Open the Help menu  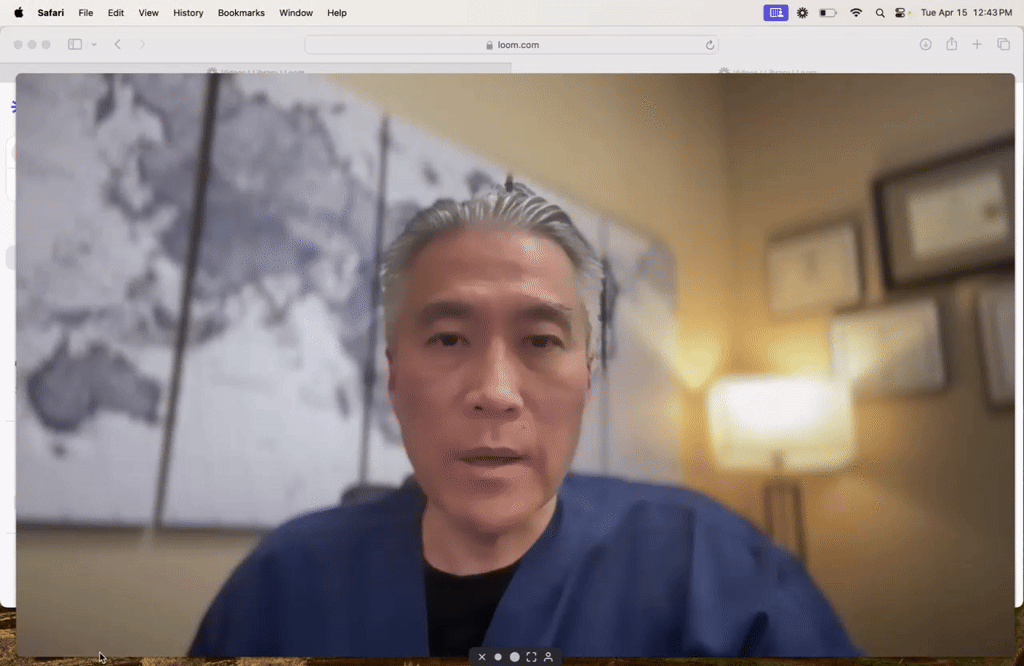[x=337, y=12]
